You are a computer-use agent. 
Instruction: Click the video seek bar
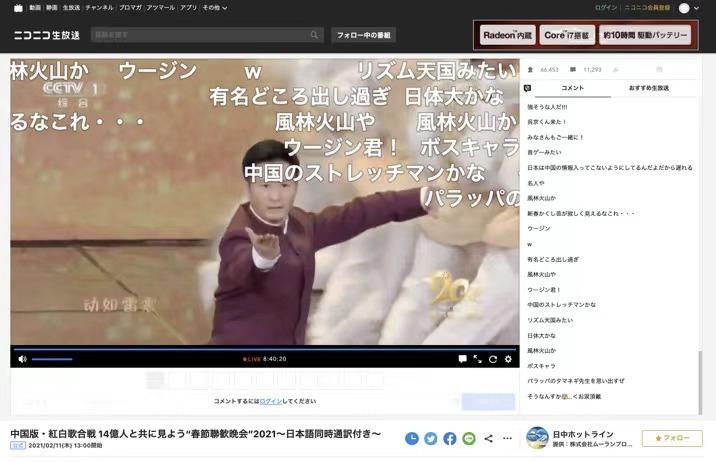265,349
